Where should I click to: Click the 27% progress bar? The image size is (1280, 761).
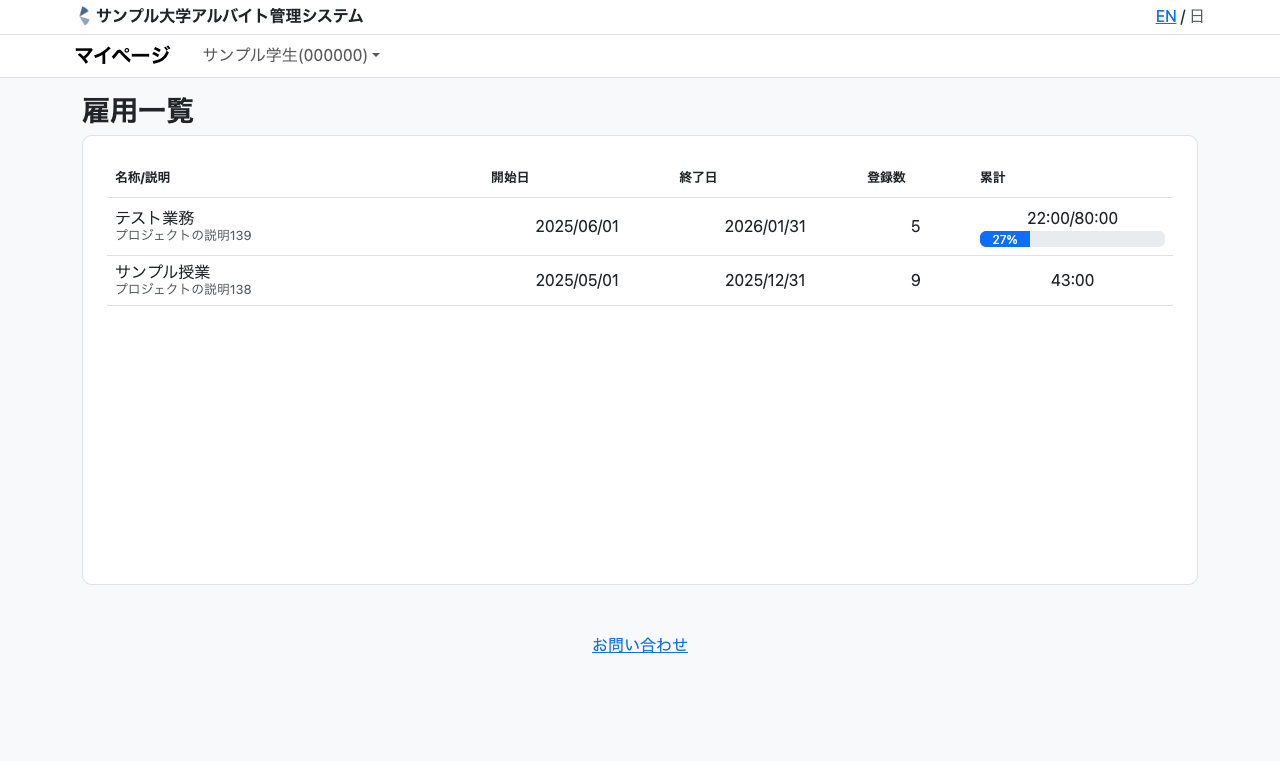coord(1072,239)
